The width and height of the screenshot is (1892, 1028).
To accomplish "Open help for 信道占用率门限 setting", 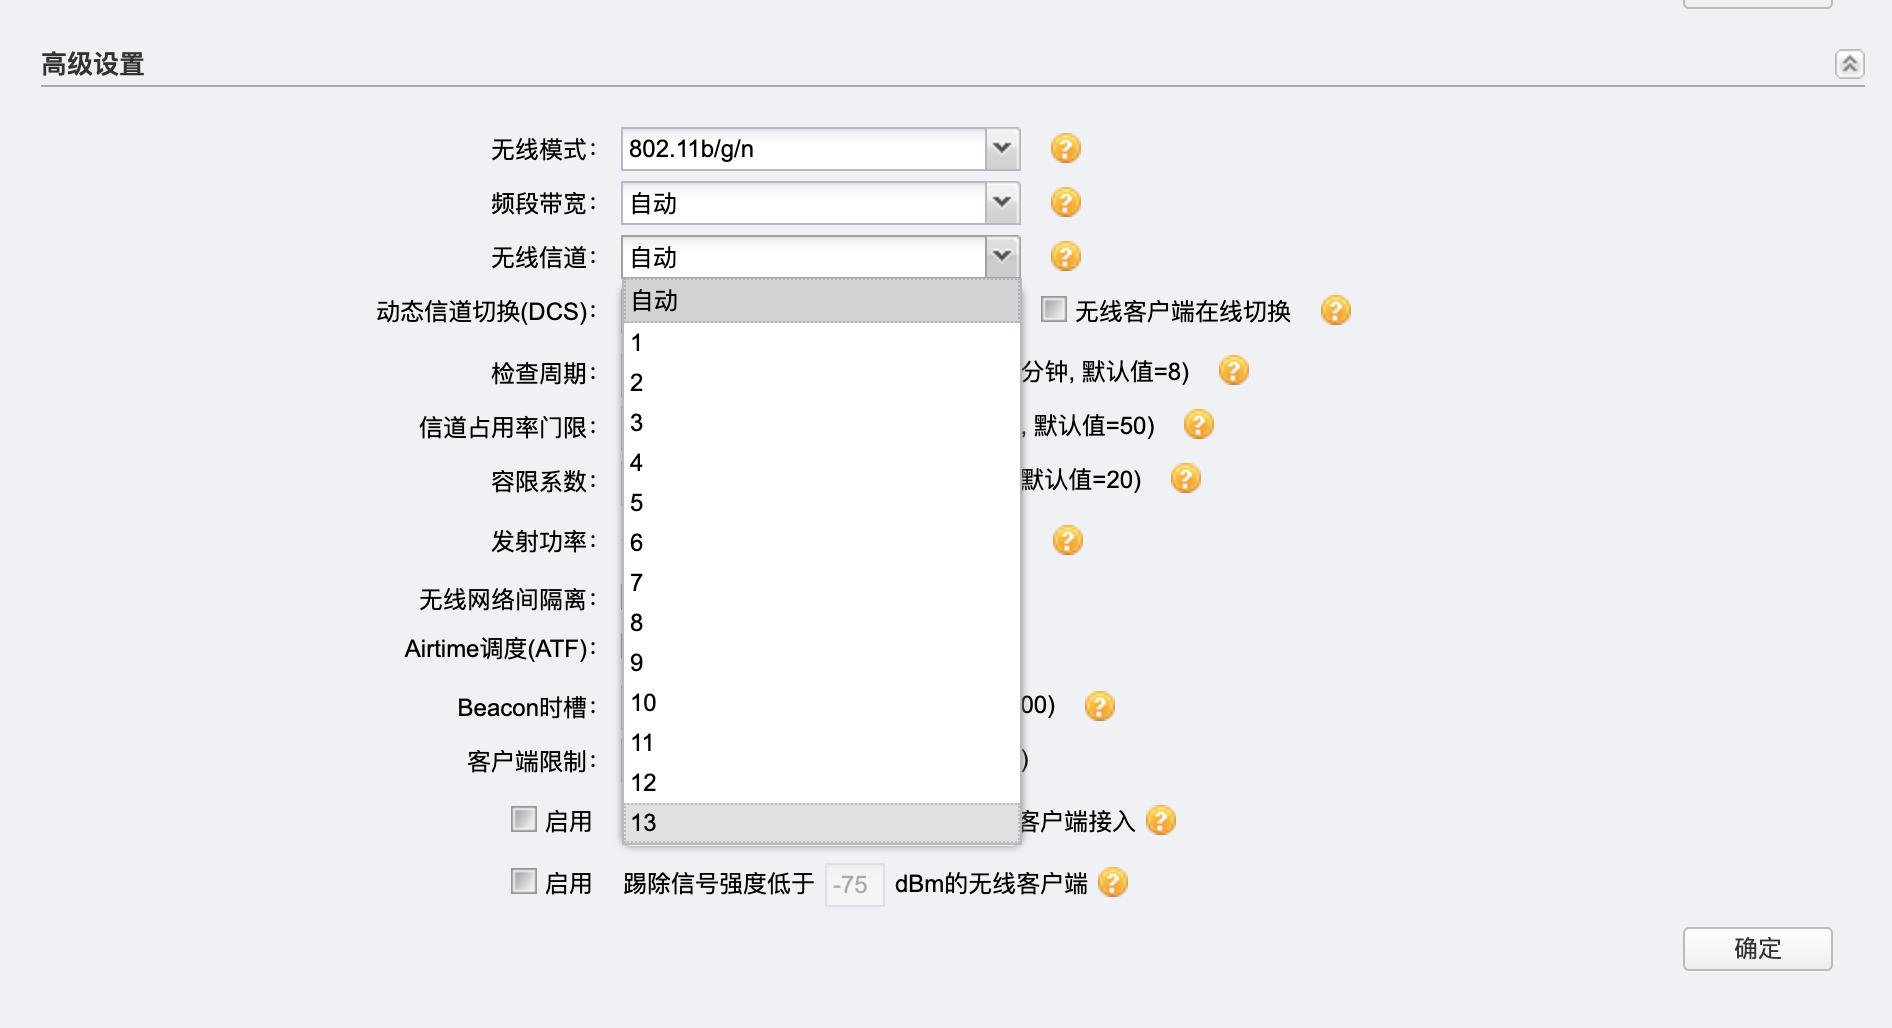I will (1196, 425).
